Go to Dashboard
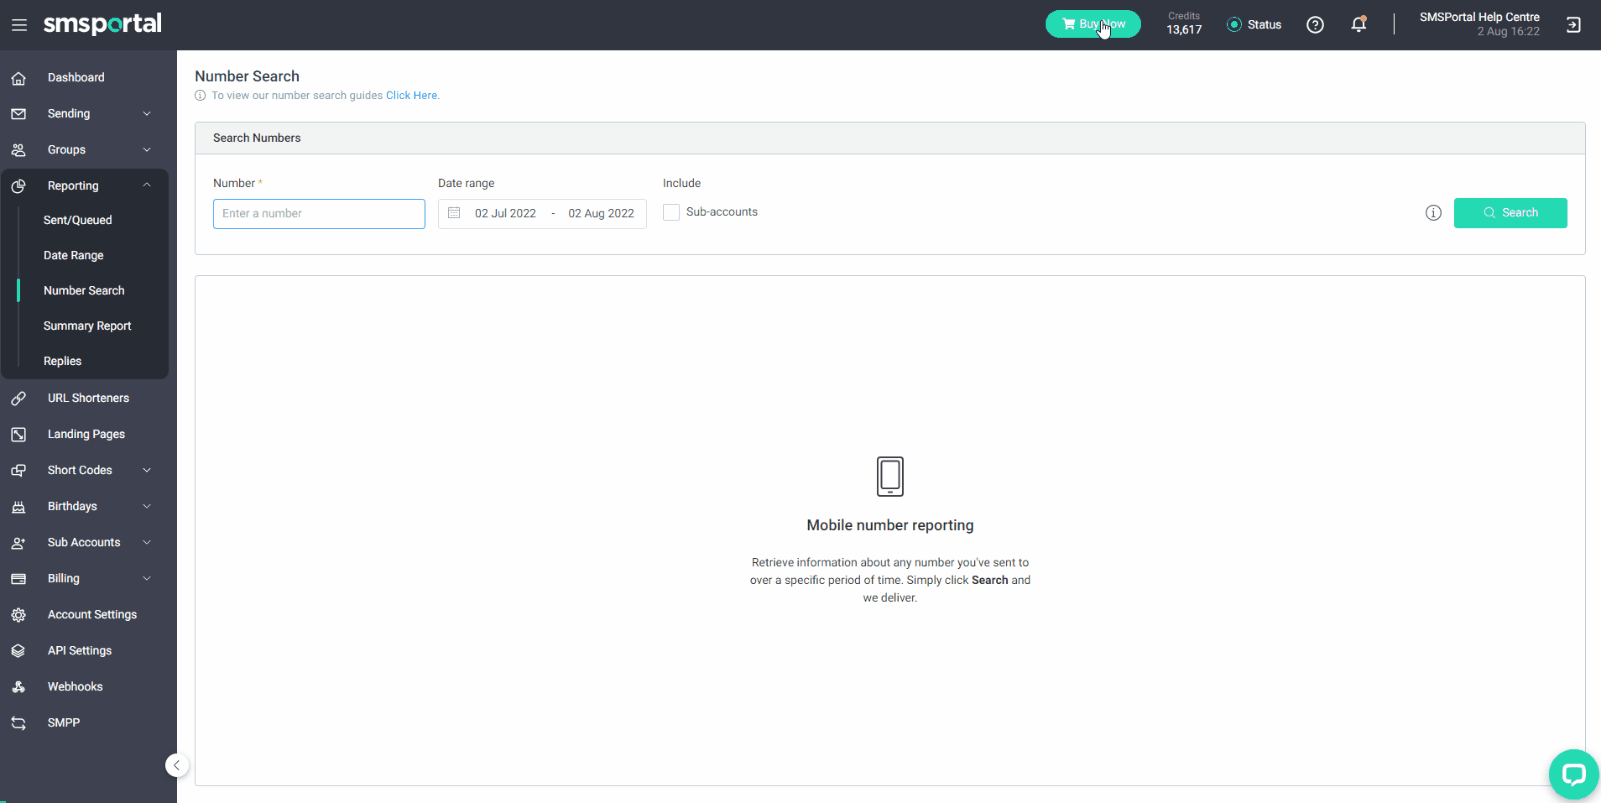This screenshot has width=1601, height=803. point(76,78)
